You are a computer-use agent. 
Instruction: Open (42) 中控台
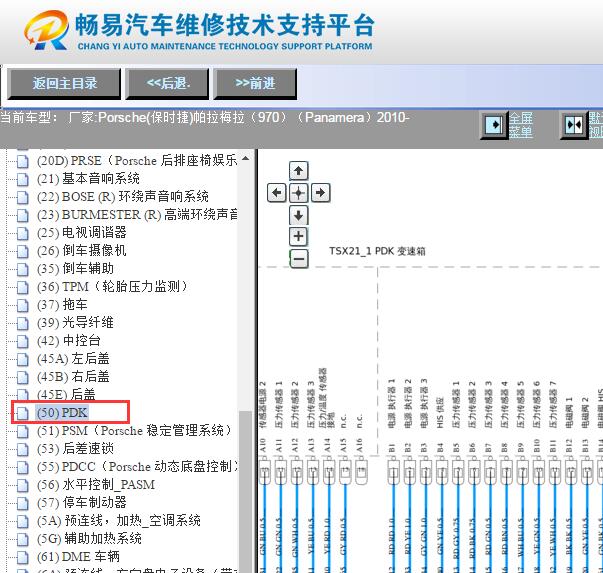69,341
